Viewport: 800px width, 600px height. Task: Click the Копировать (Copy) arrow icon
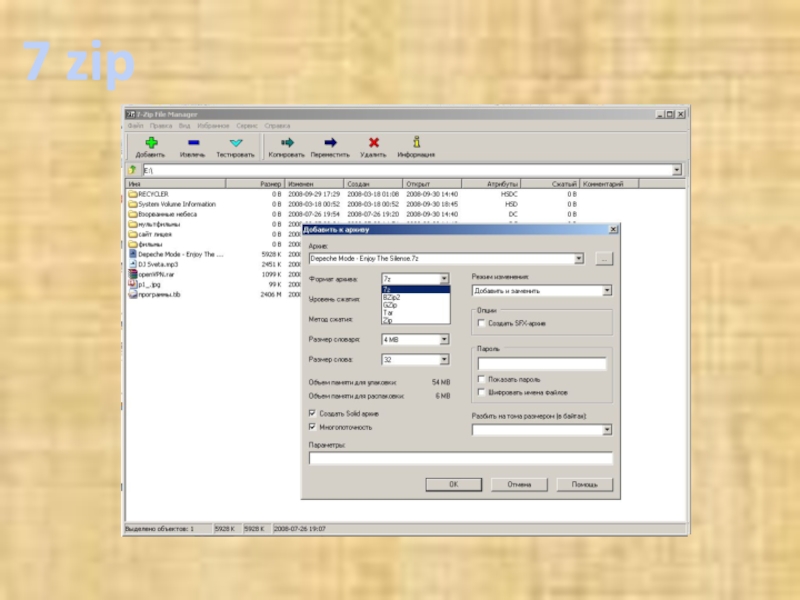coord(287,142)
